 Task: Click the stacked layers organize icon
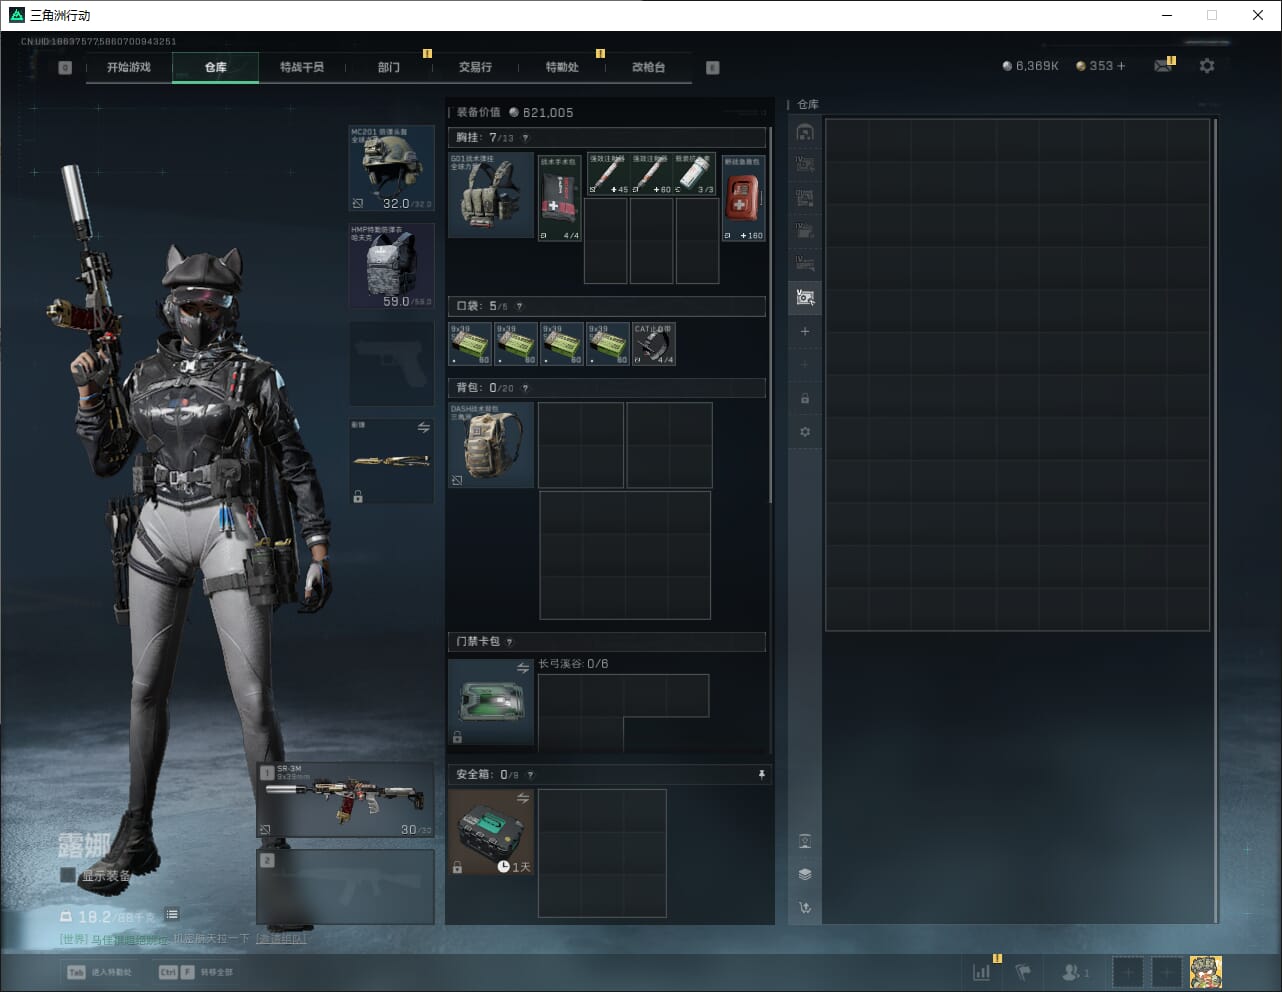point(805,874)
